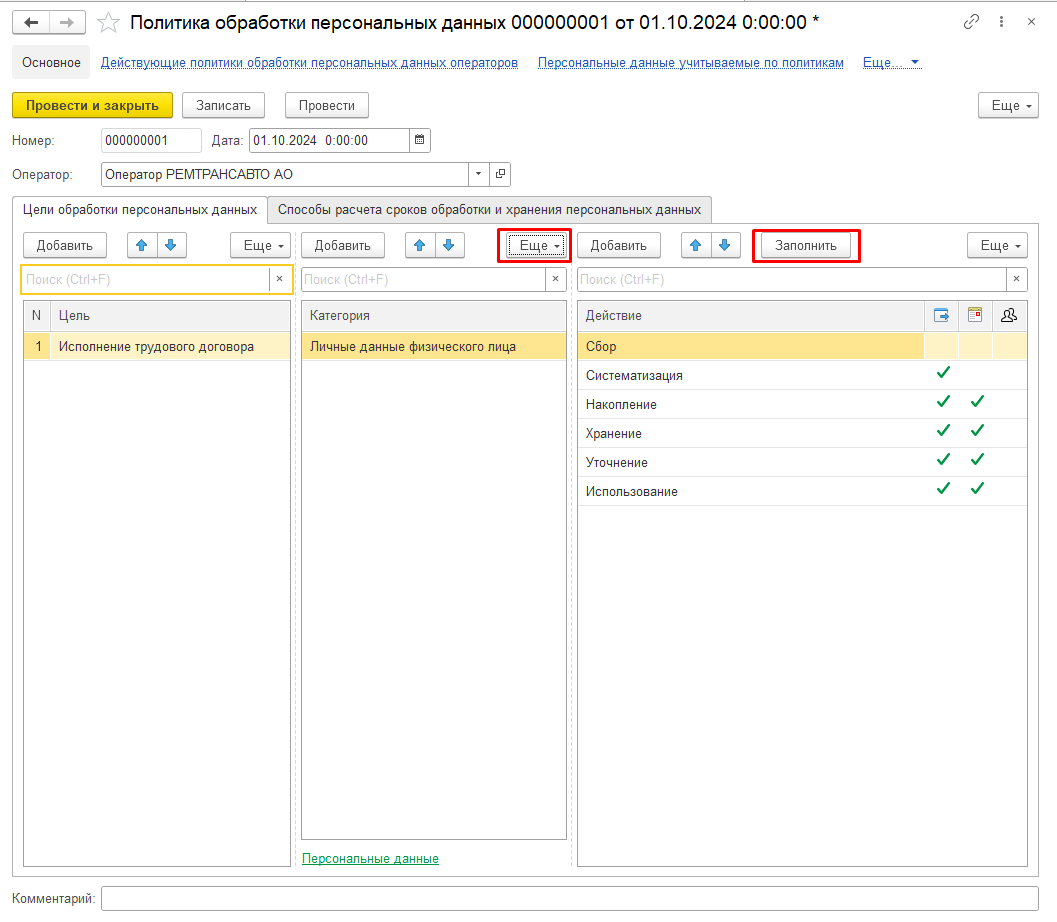Move row down in the Категория list
Image resolution: width=1057 pixels, height=922 pixels.
(449, 245)
